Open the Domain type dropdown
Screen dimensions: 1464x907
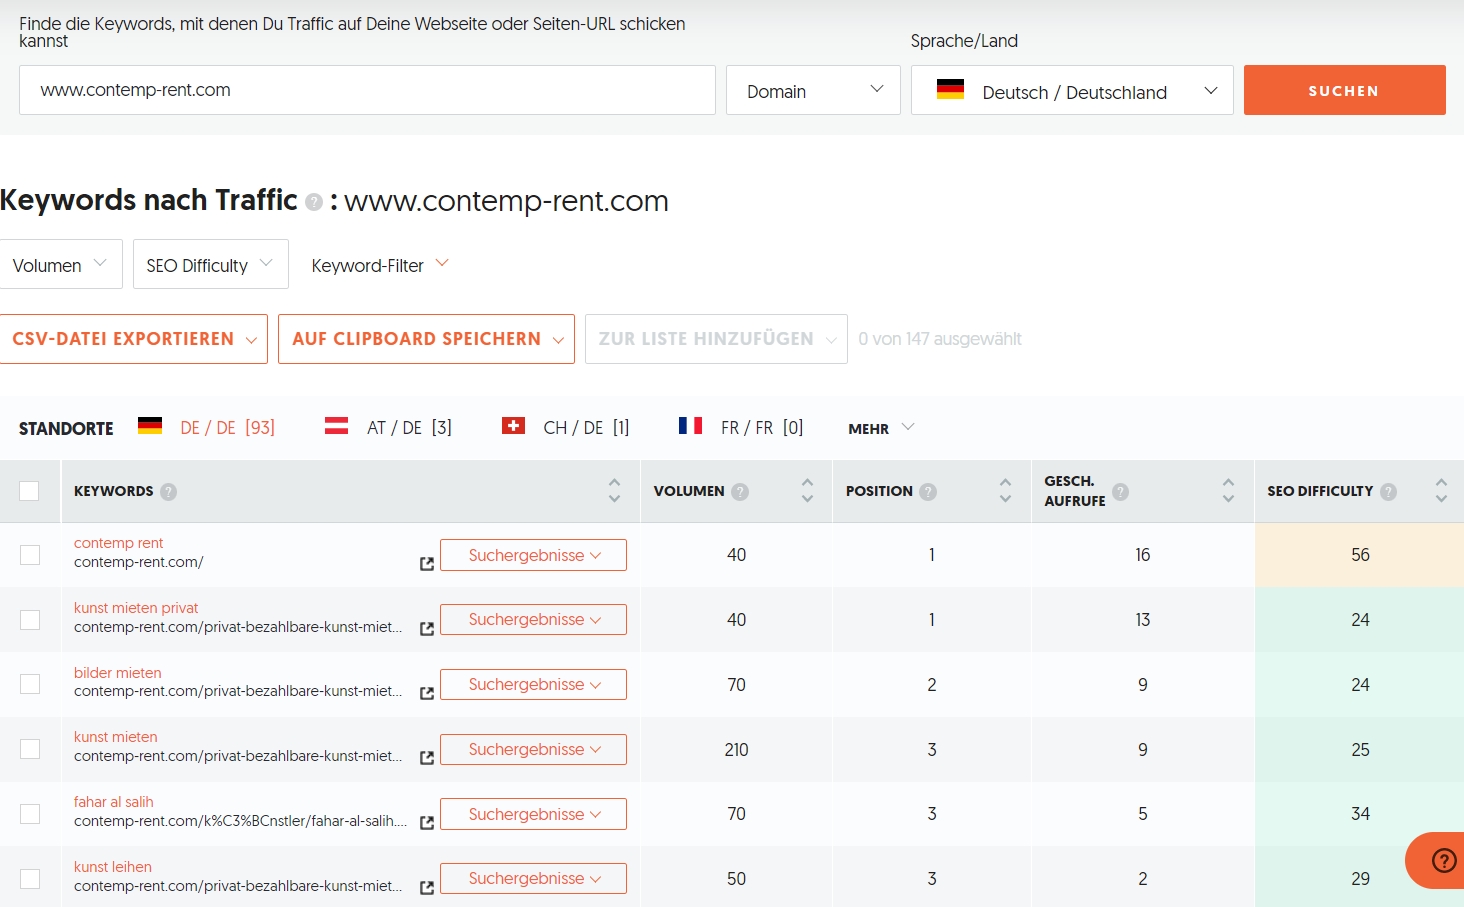tap(813, 90)
